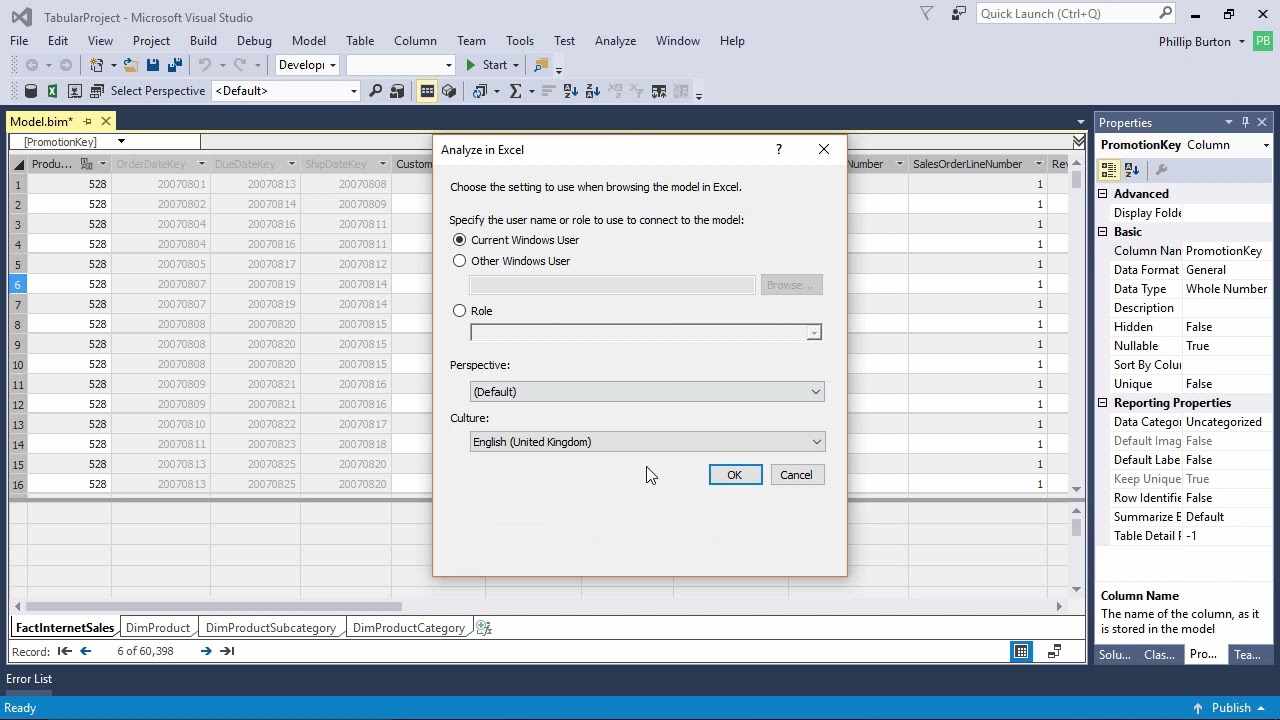The width and height of the screenshot is (1280, 720).
Task: Select the Role radio button
Action: [459, 311]
